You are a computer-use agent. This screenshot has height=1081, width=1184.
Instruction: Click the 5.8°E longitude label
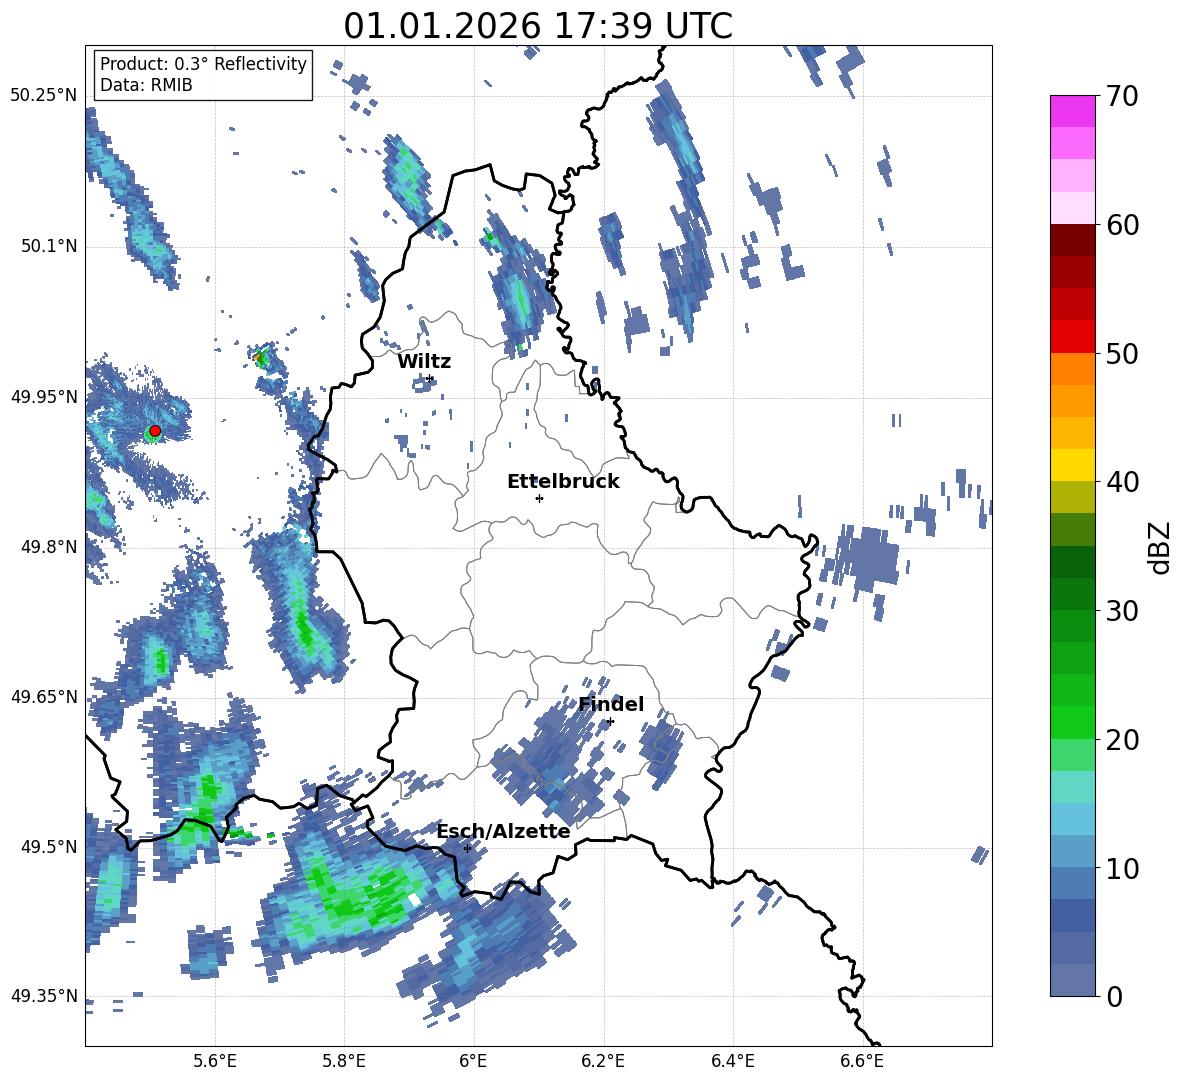tap(344, 1061)
